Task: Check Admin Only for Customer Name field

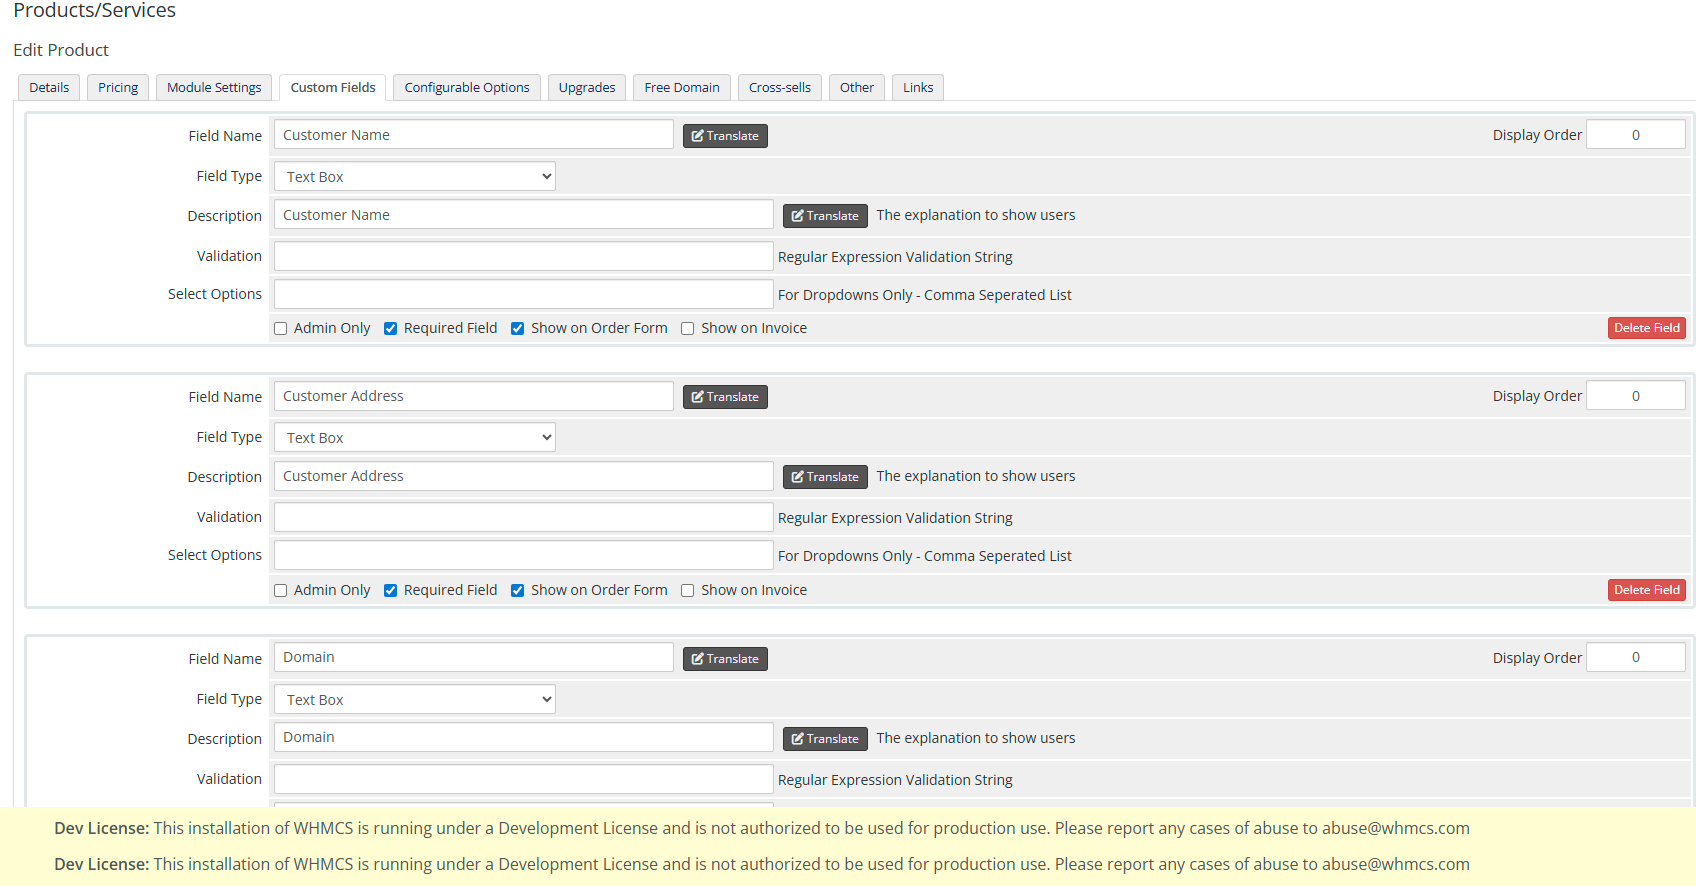Action: pyautogui.click(x=281, y=329)
